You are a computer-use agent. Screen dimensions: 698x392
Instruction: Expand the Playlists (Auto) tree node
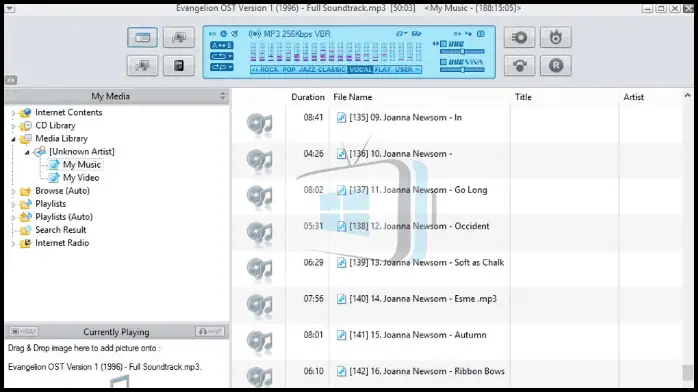[x=13, y=217]
